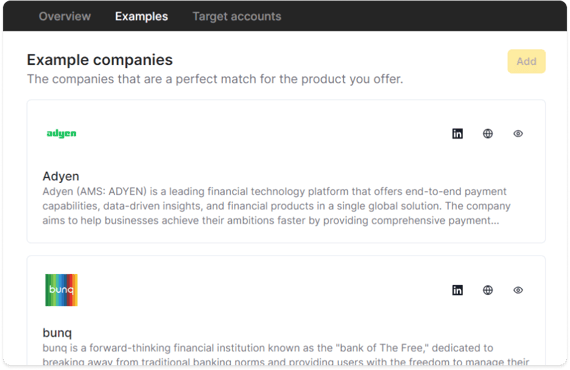Click the 'Example companies' heading
This screenshot has width=570, height=370.
pos(100,60)
